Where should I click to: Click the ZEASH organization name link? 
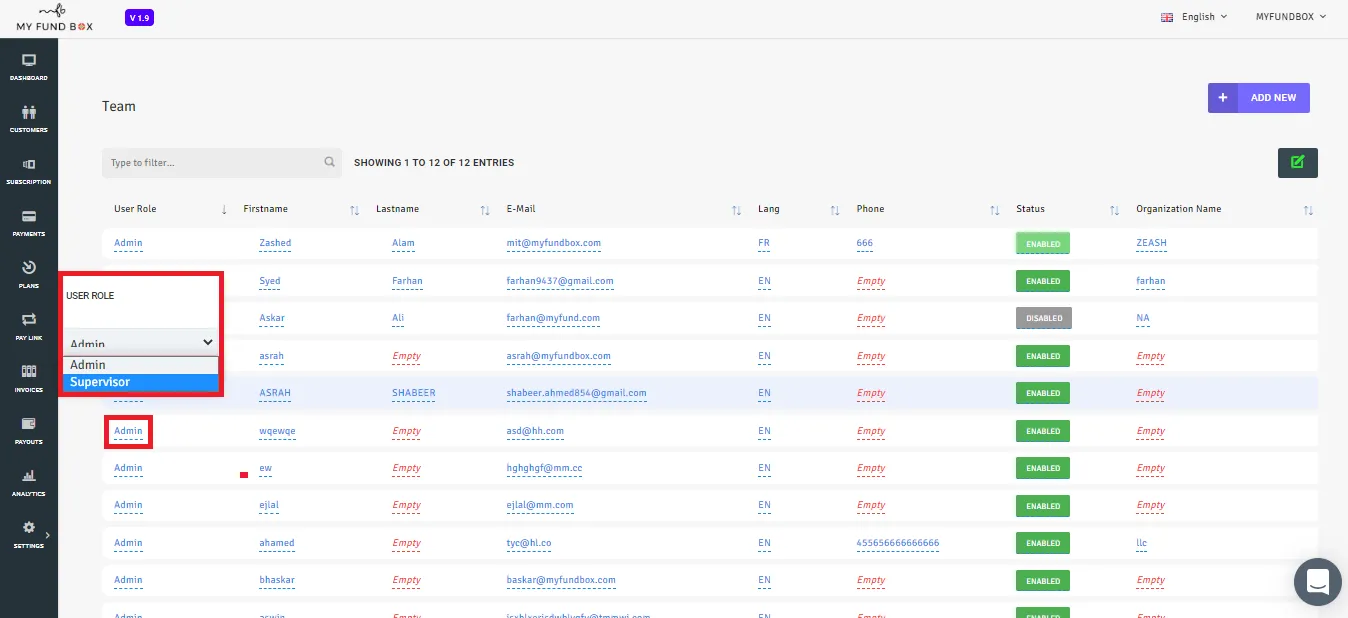click(1151, 243)
